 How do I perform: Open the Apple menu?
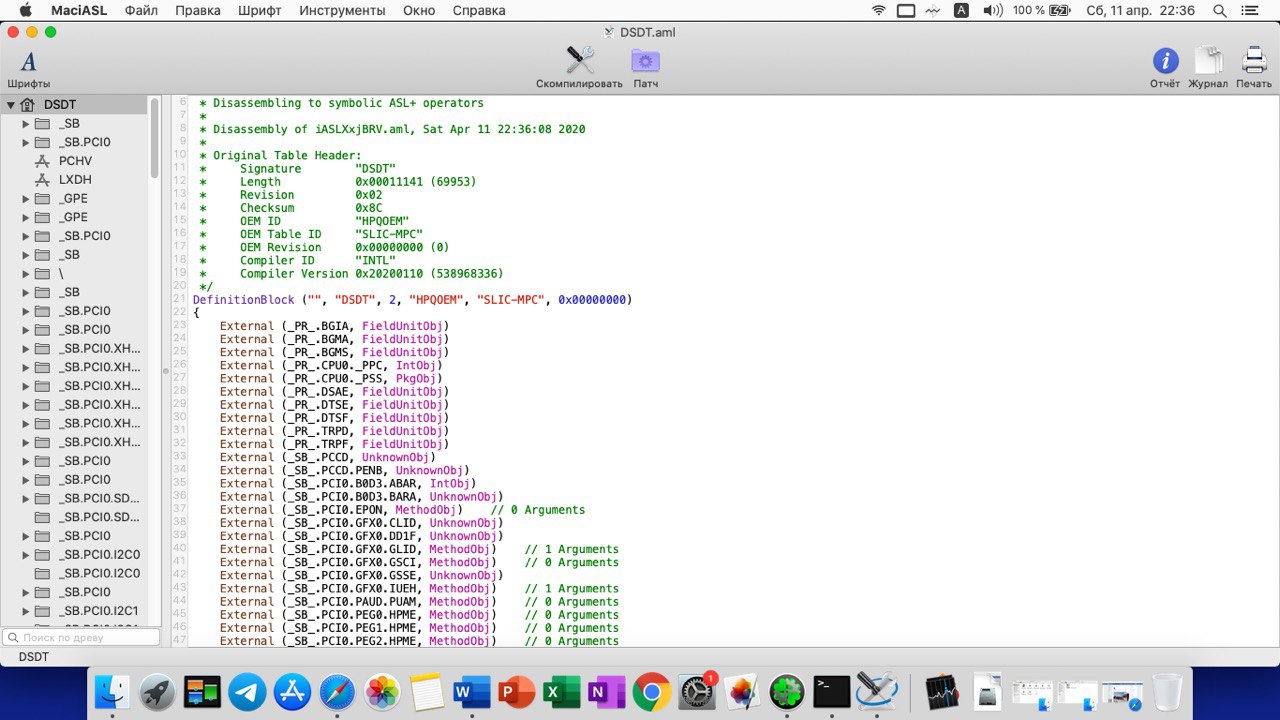25,11
